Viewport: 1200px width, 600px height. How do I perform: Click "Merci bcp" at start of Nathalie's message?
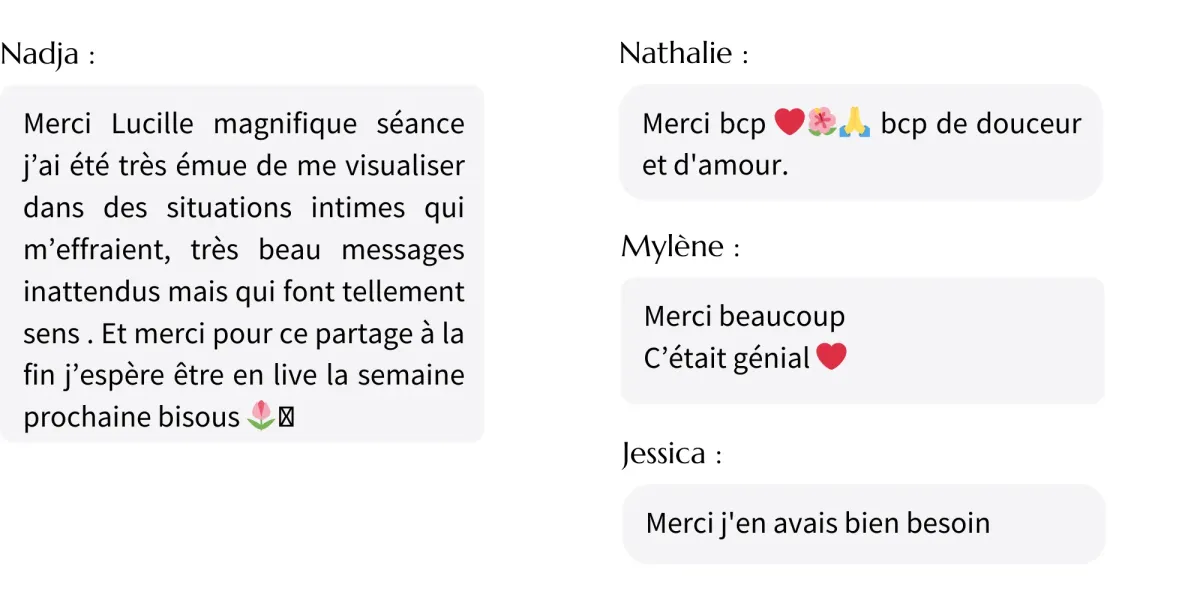[x=703, y=124]
